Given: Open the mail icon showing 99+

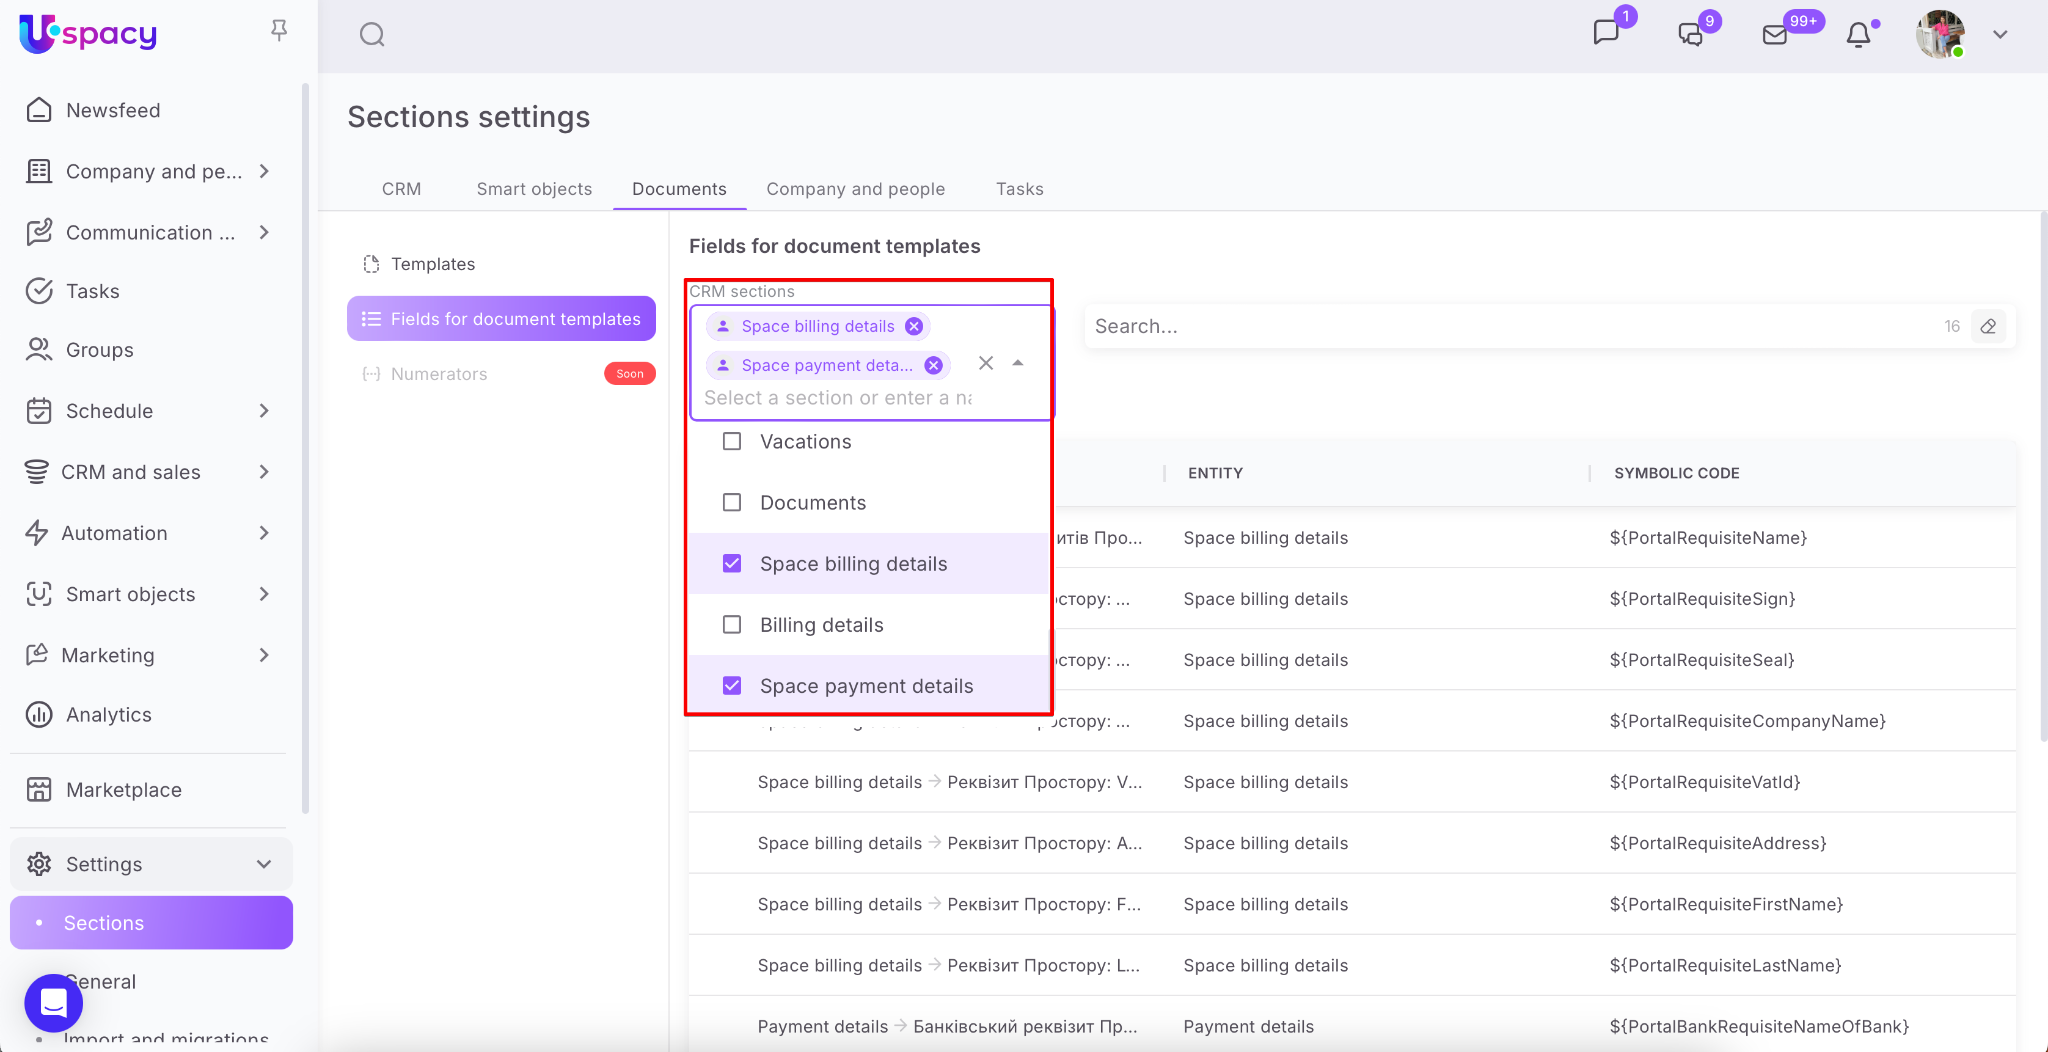Looking at the screenshot, I should pos(1775,35).
